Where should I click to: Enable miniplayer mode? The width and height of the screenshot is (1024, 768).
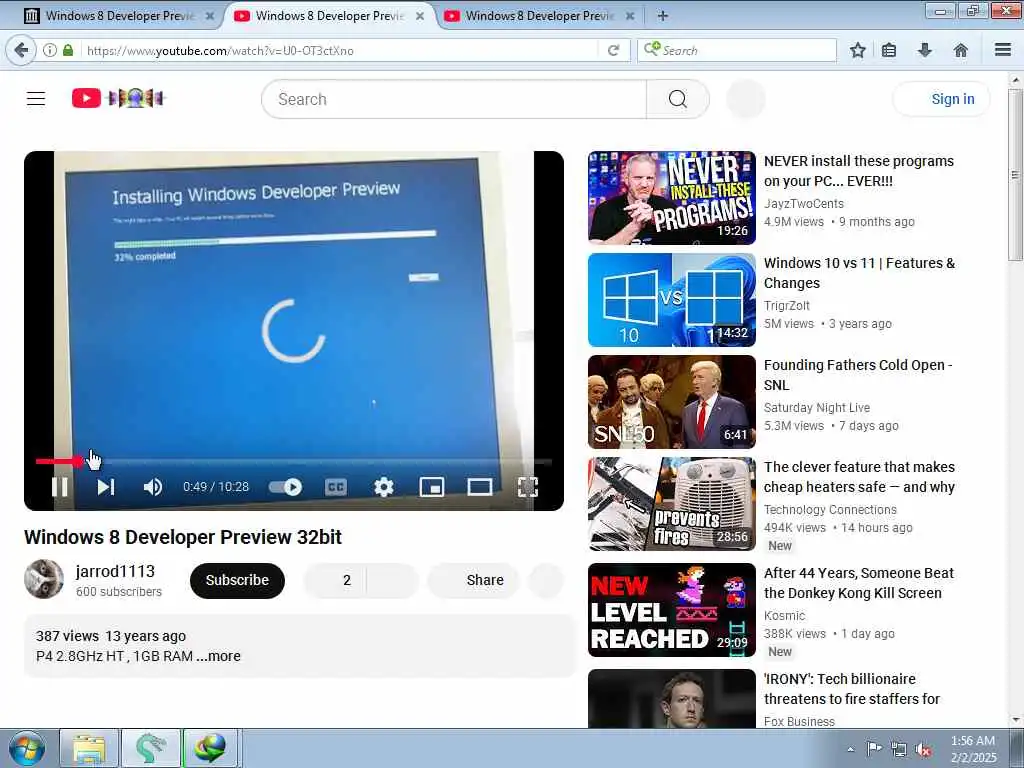coord(432,487)
